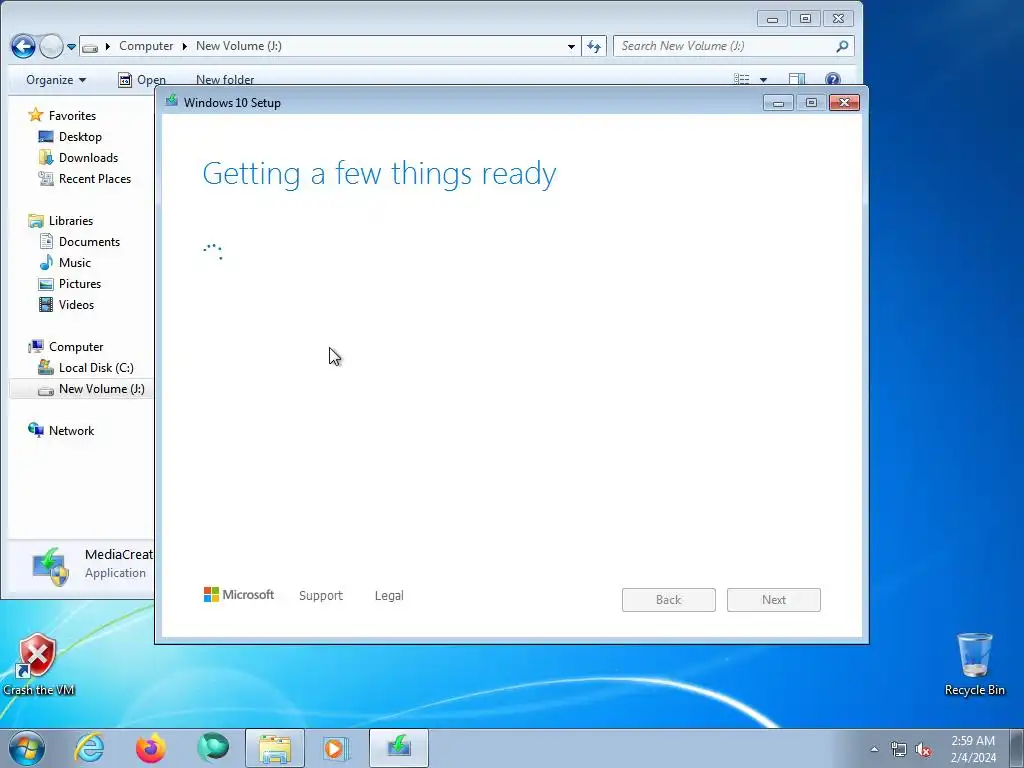The image size is (1024, 768).
Task: Click the green globe browser taskbar icon
Action: (x=213, y=748)
